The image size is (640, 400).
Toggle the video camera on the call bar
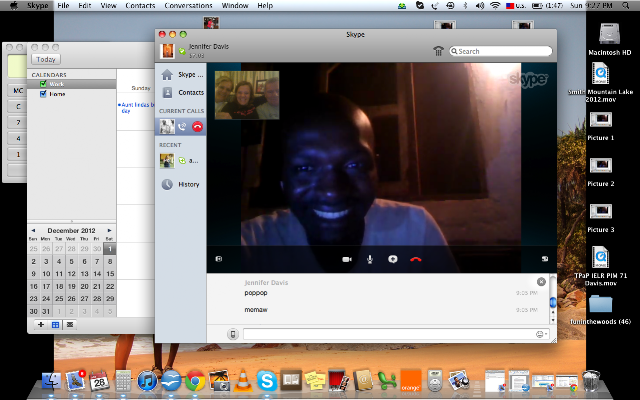(347, 259)
